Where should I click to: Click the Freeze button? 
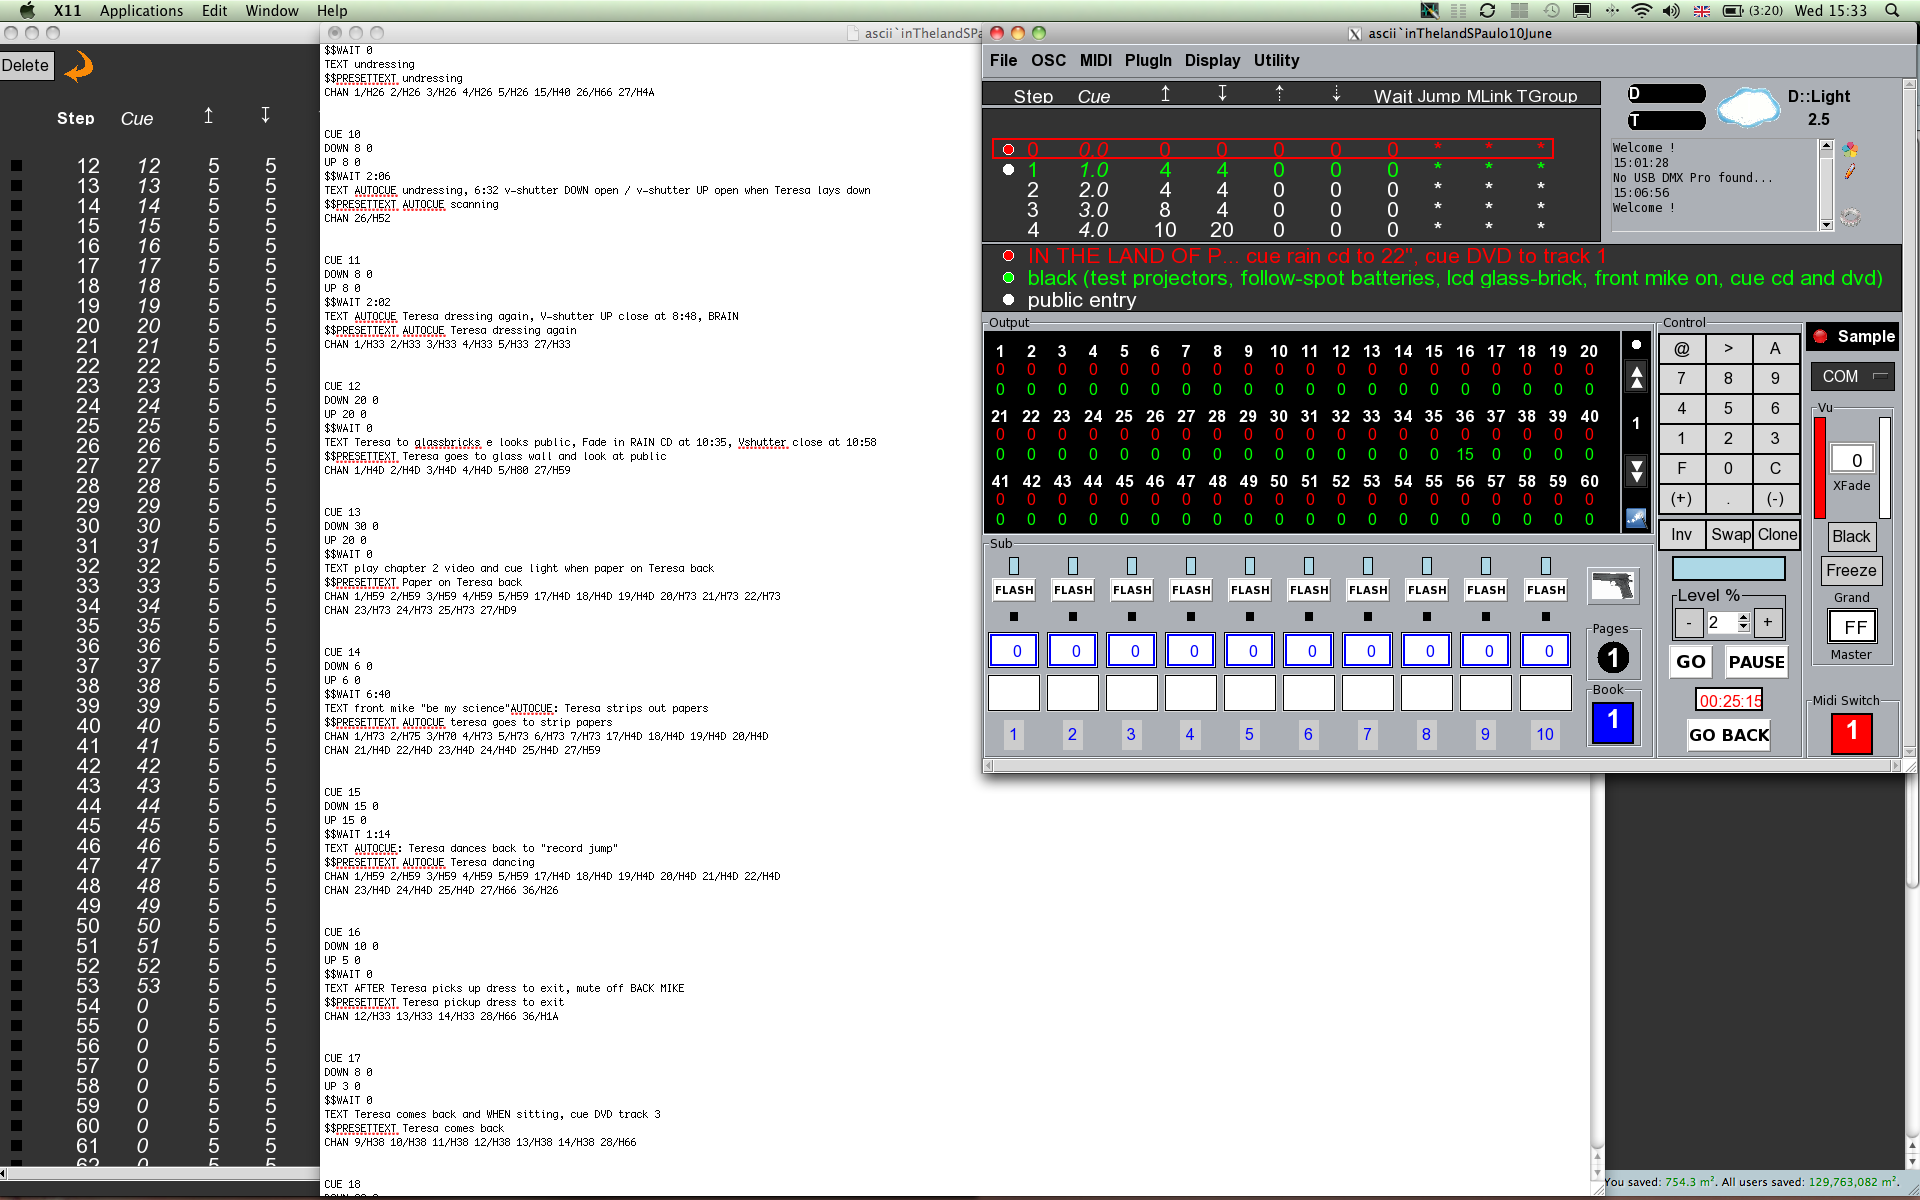[x=1851, y=571]
